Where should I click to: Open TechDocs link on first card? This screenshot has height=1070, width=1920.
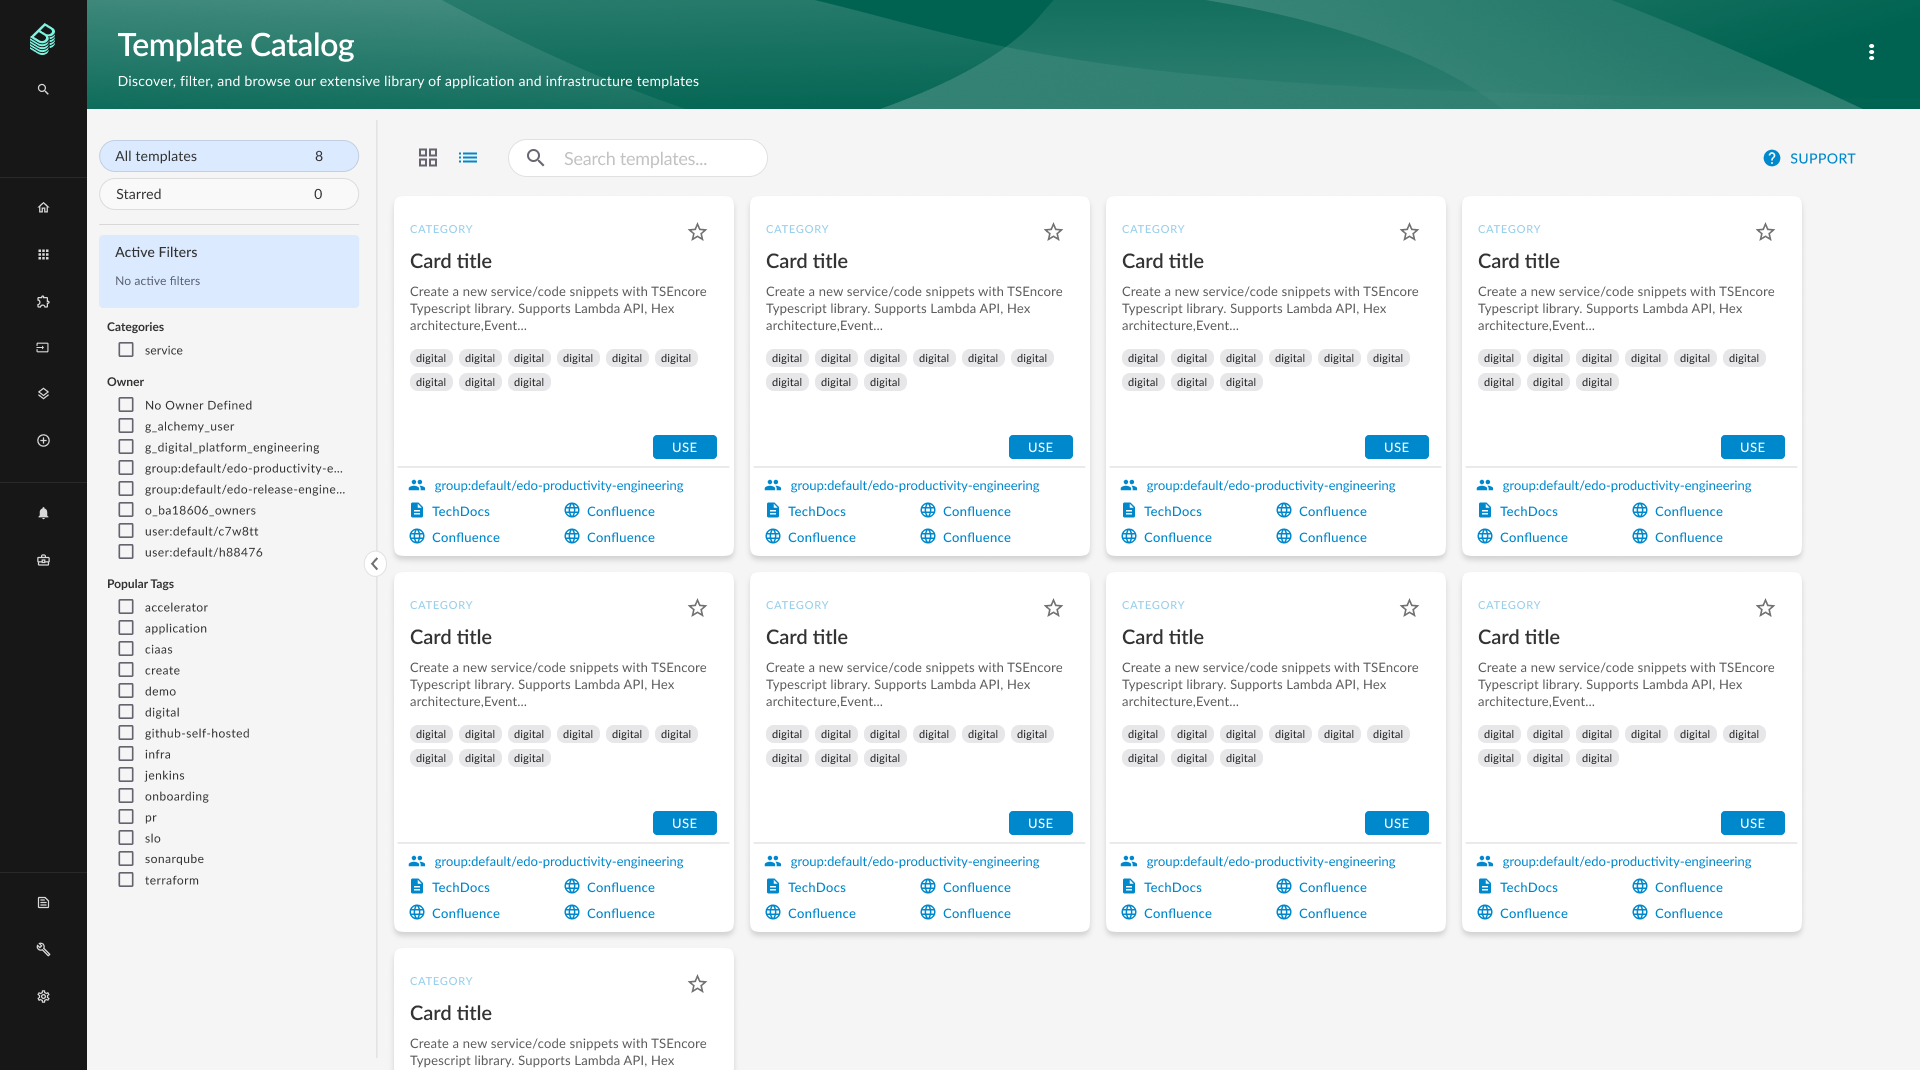click(460, 511)
